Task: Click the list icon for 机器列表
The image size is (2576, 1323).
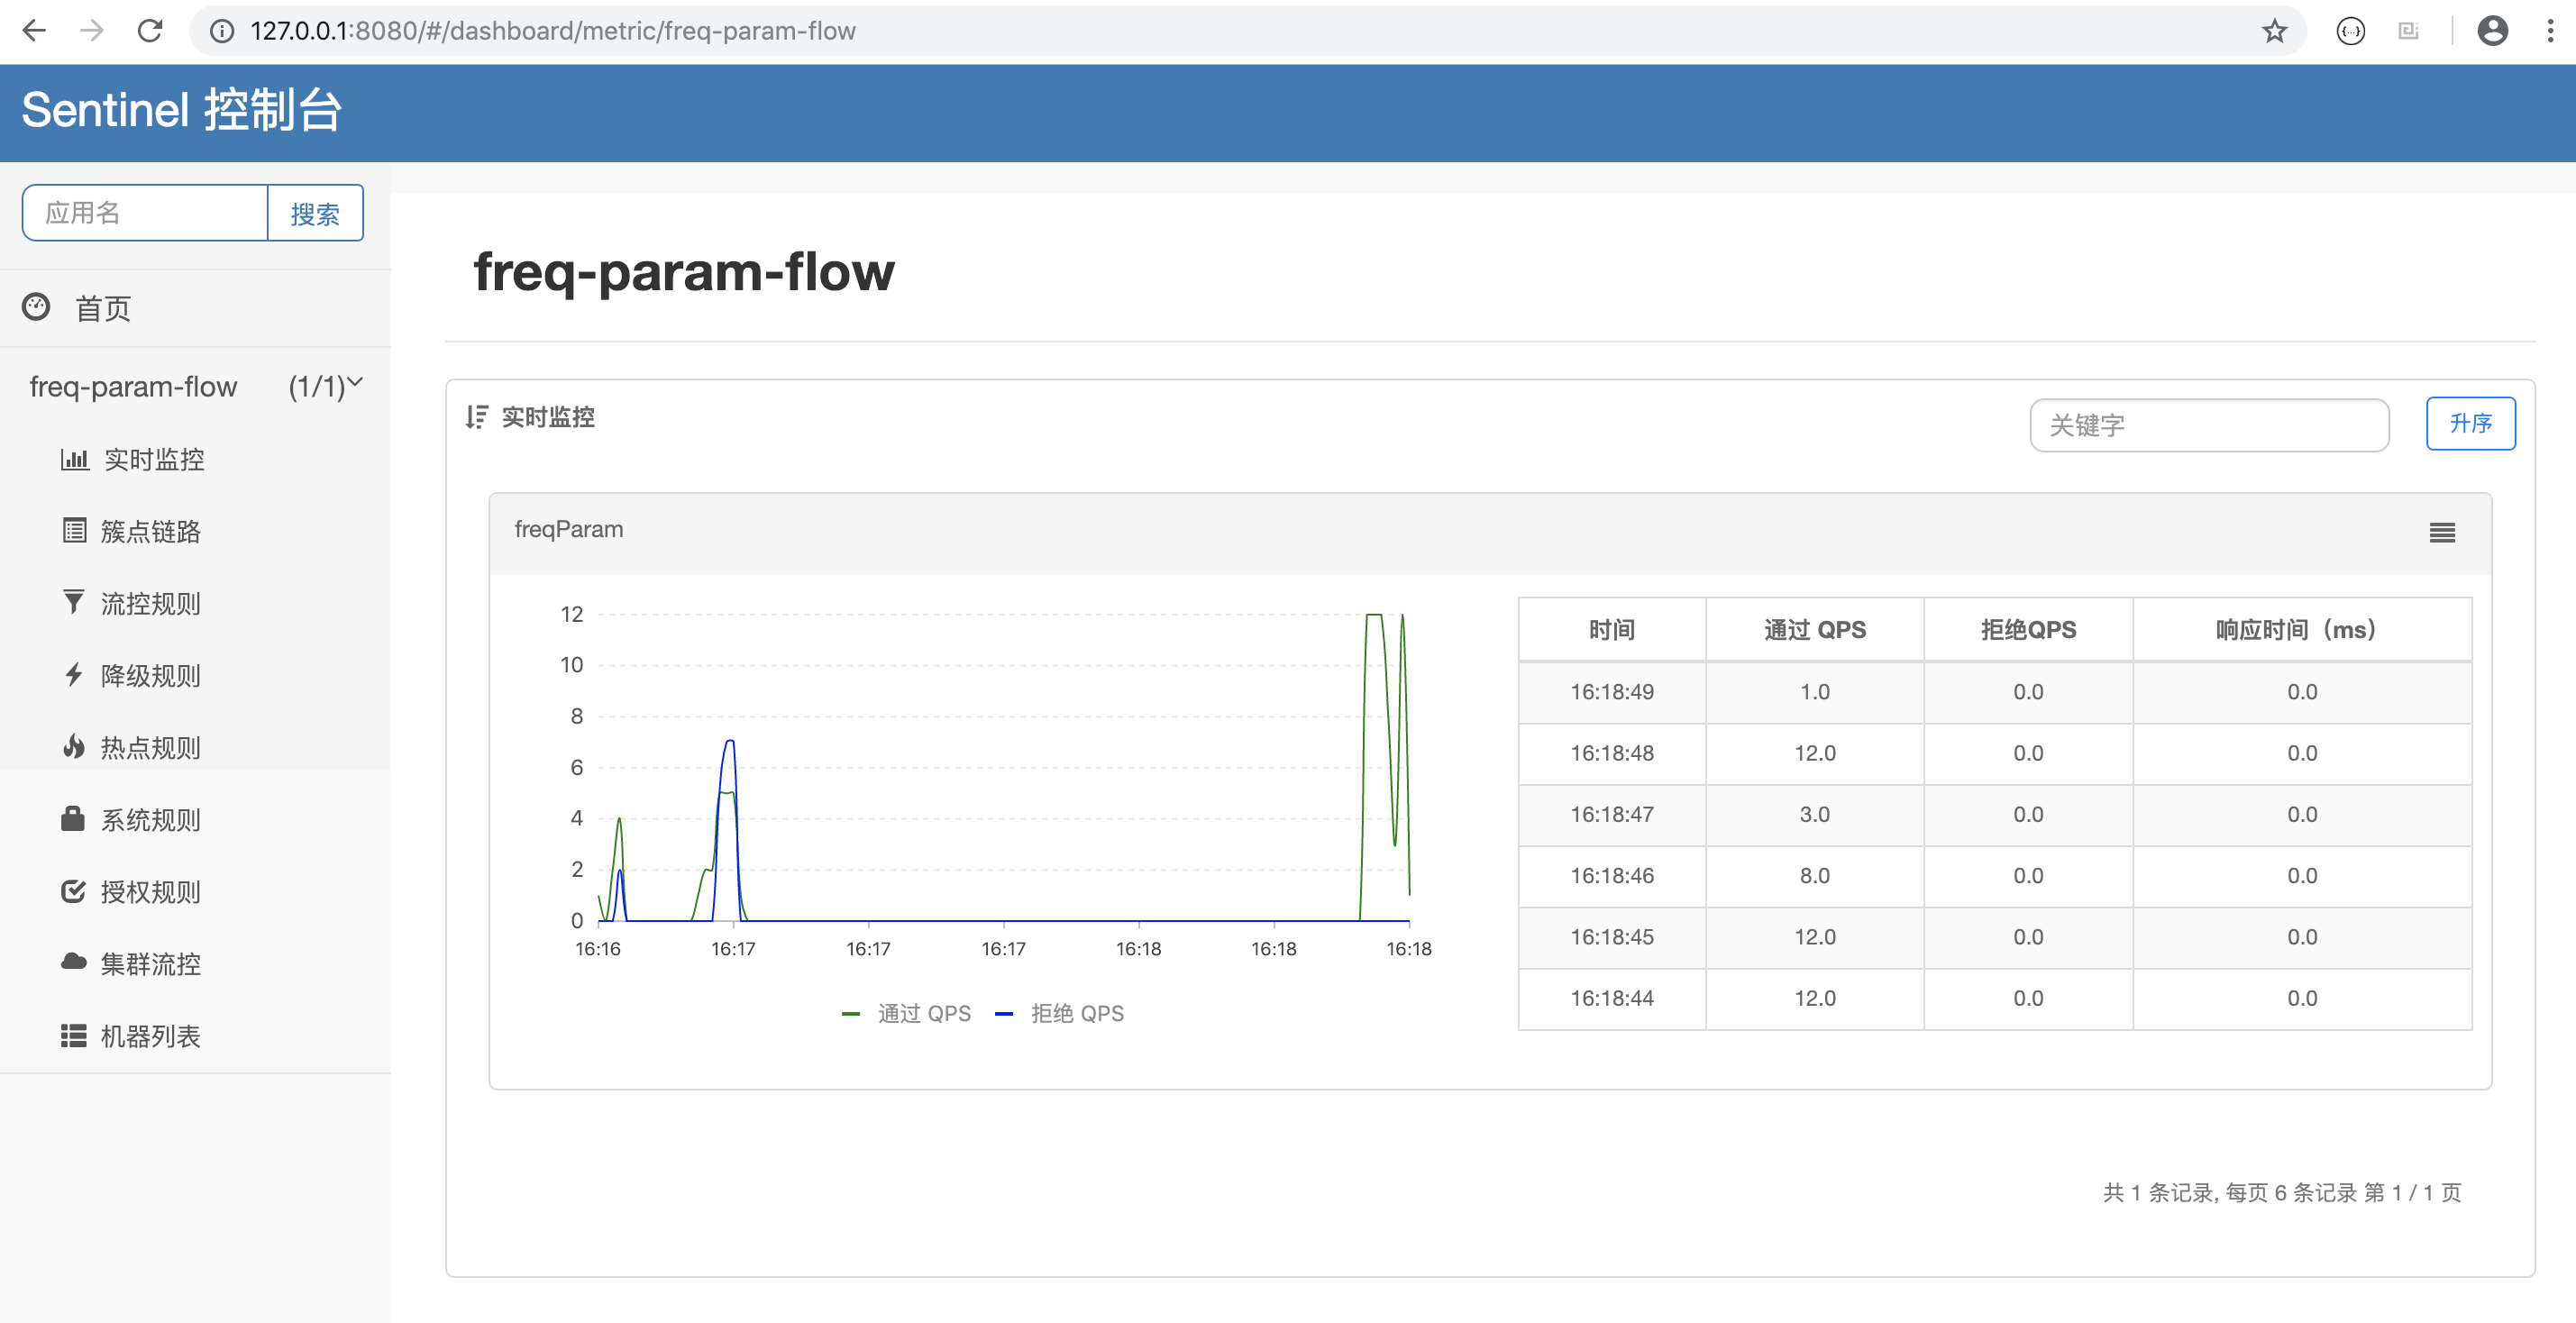Action: pyautogui.click(x=74, y=1035)
